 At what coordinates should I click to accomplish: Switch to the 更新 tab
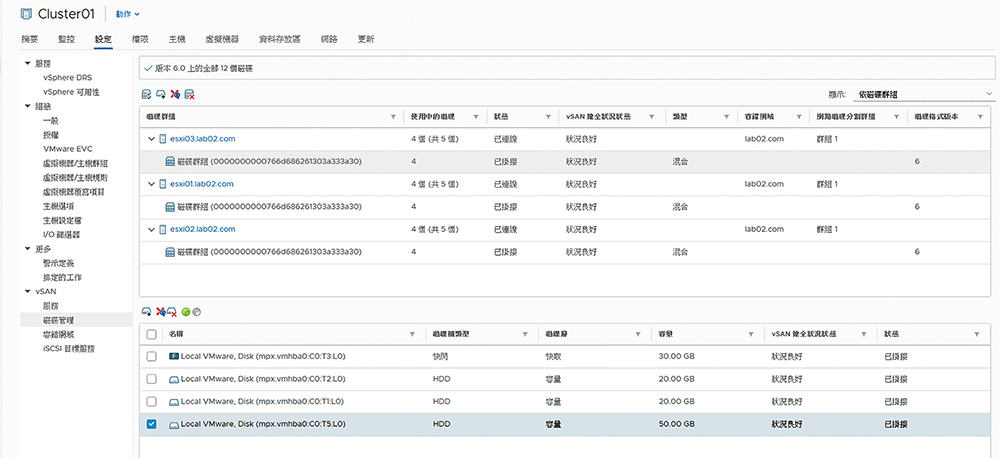366,39
